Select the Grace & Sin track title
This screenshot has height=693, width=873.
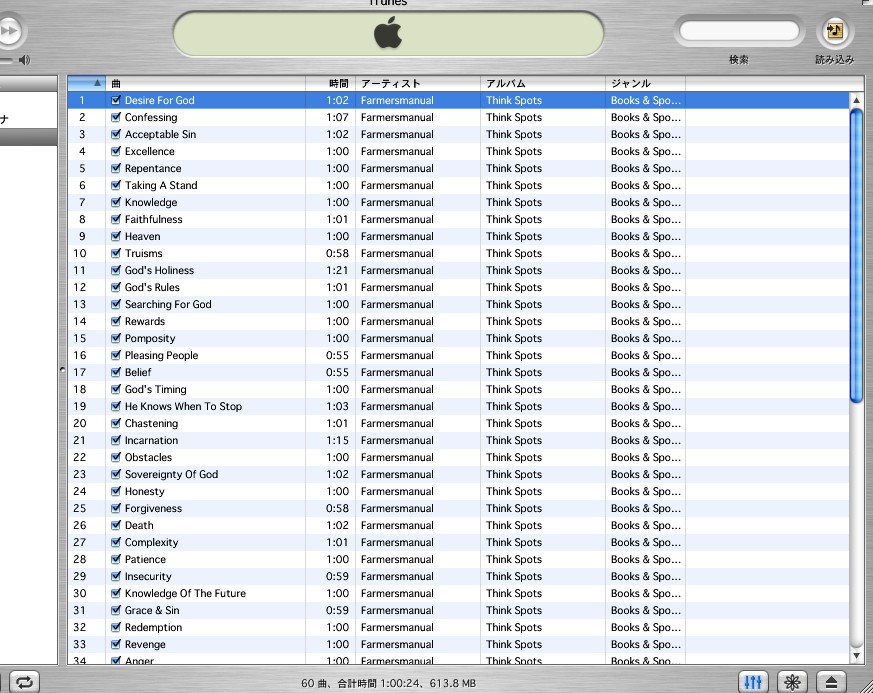point(152,610)
